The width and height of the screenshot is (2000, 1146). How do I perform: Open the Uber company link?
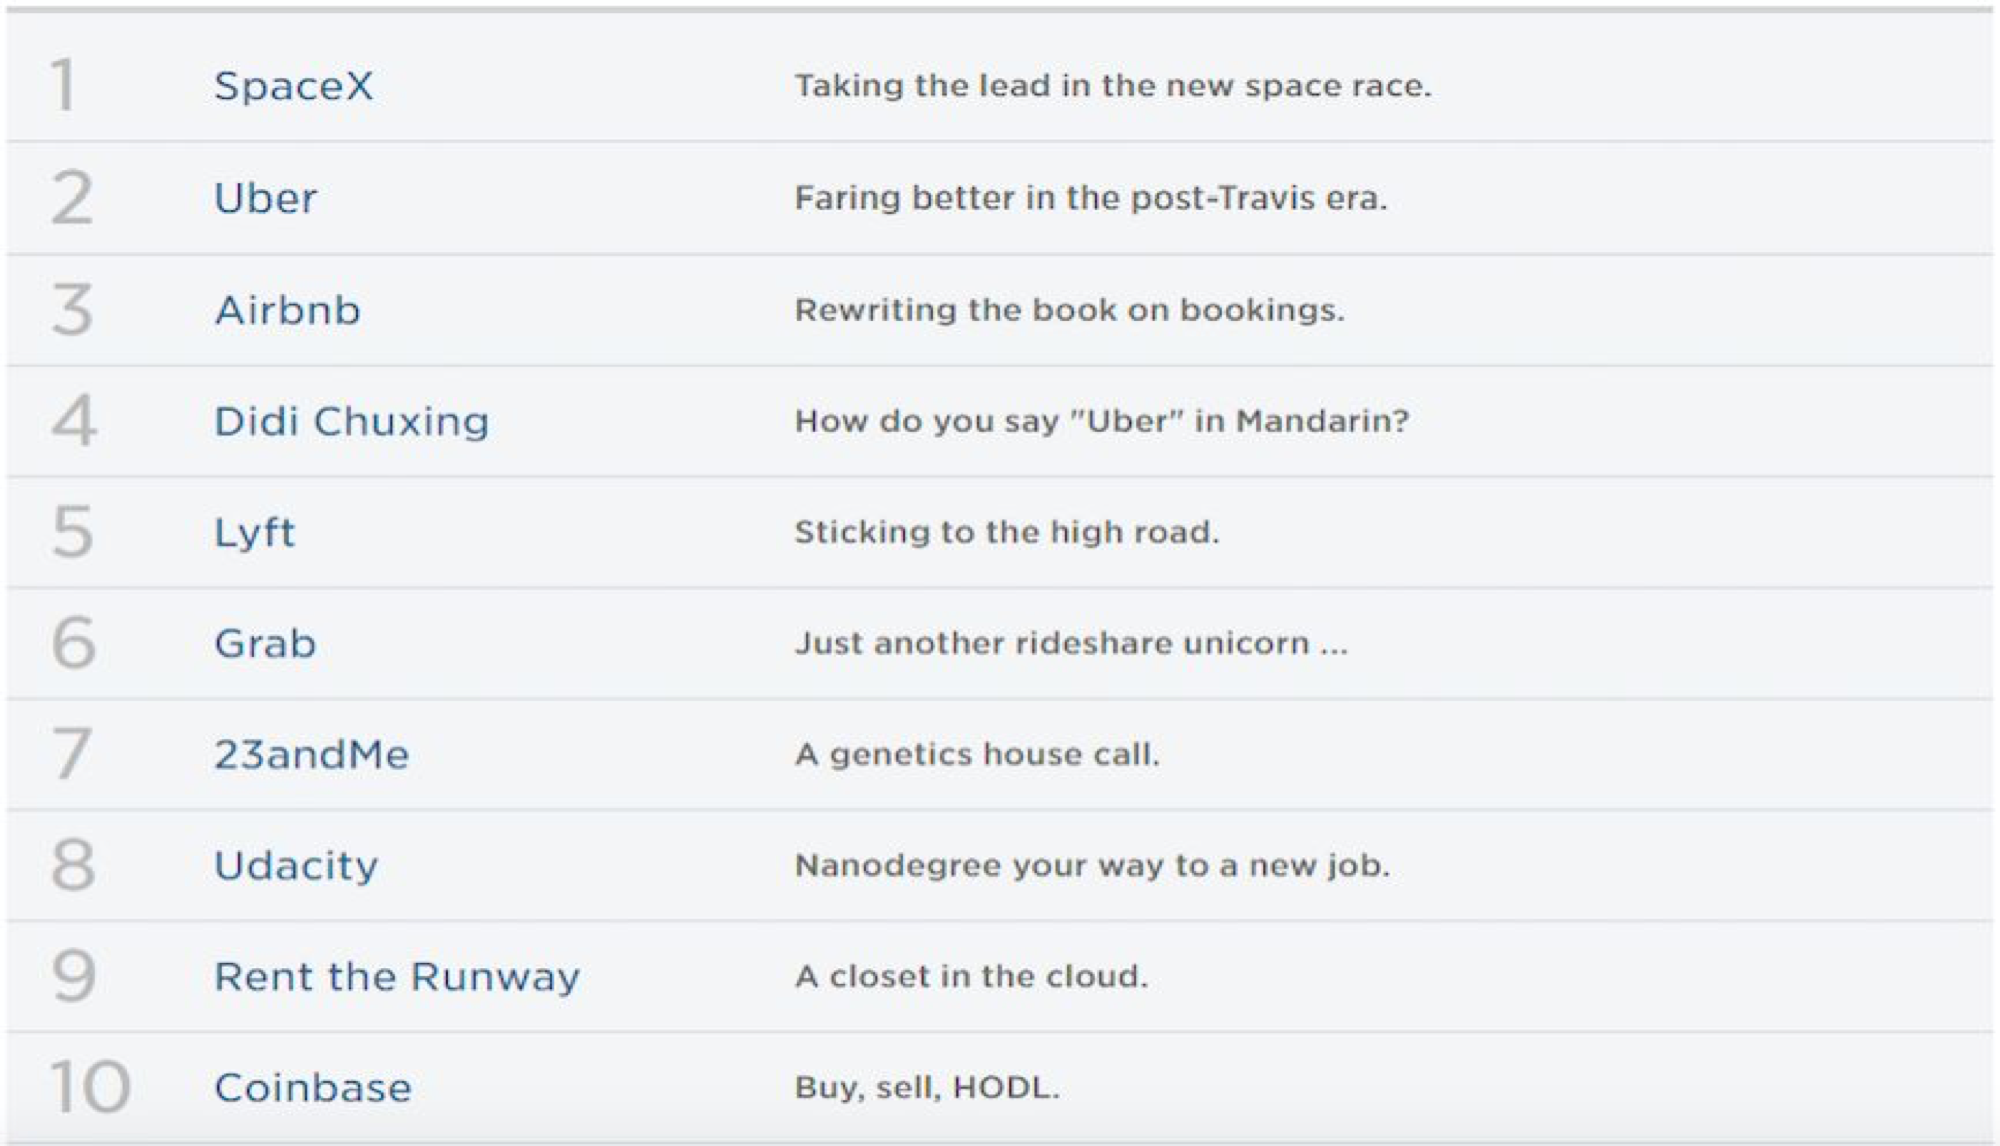[x=266, y=198]
